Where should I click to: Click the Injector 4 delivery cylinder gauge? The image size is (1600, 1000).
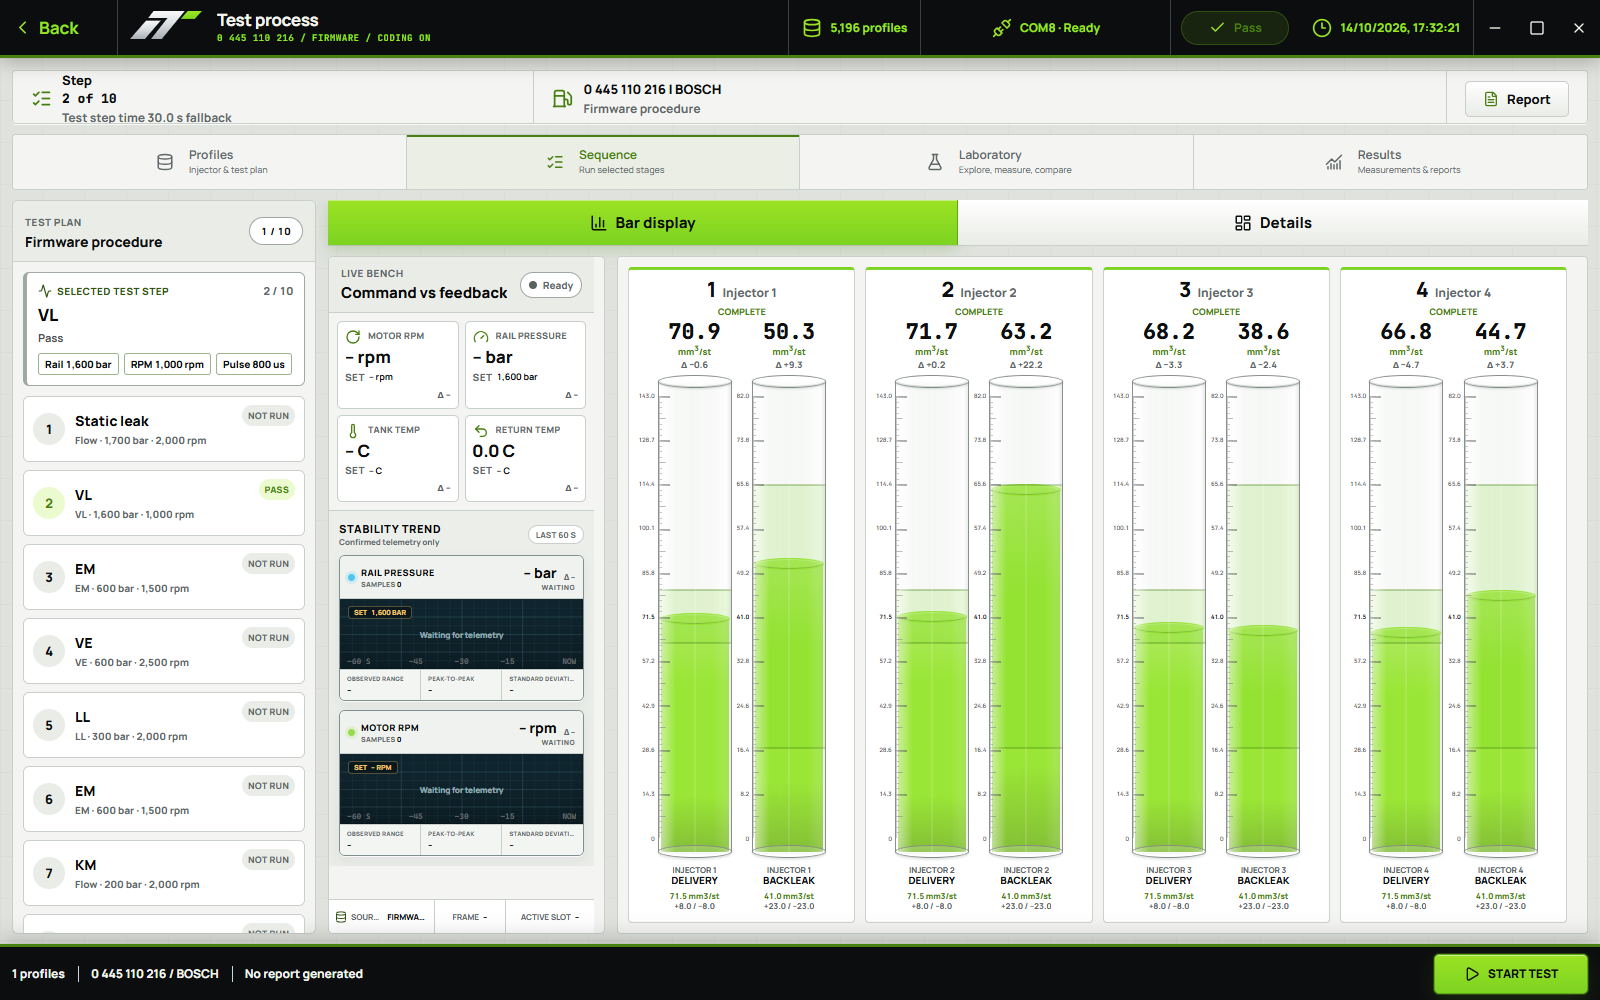1406,617
